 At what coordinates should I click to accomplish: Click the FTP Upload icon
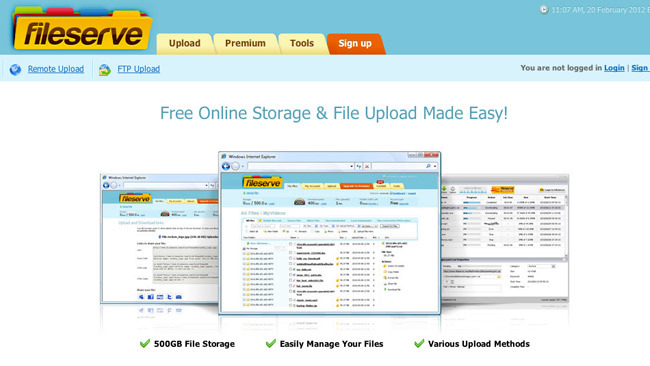(105, 70)
